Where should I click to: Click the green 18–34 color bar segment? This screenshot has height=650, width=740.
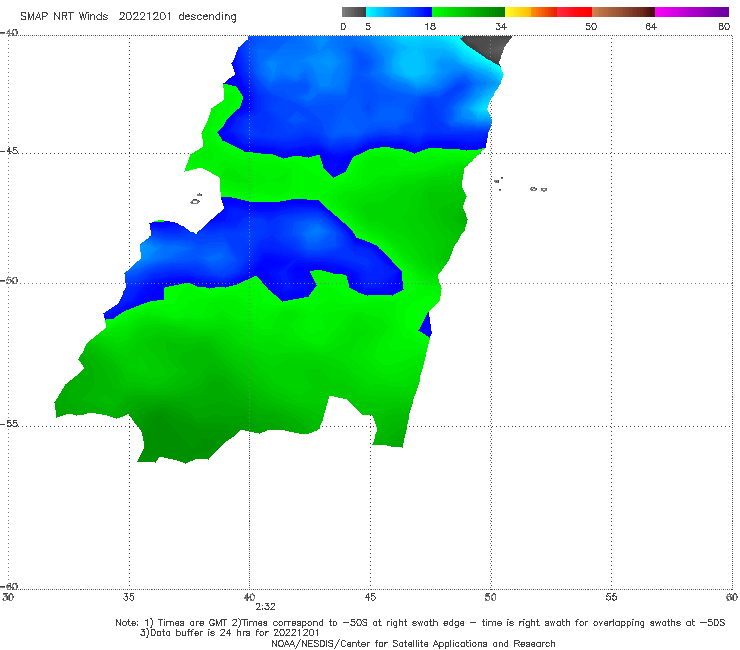[x=468, y=12]
